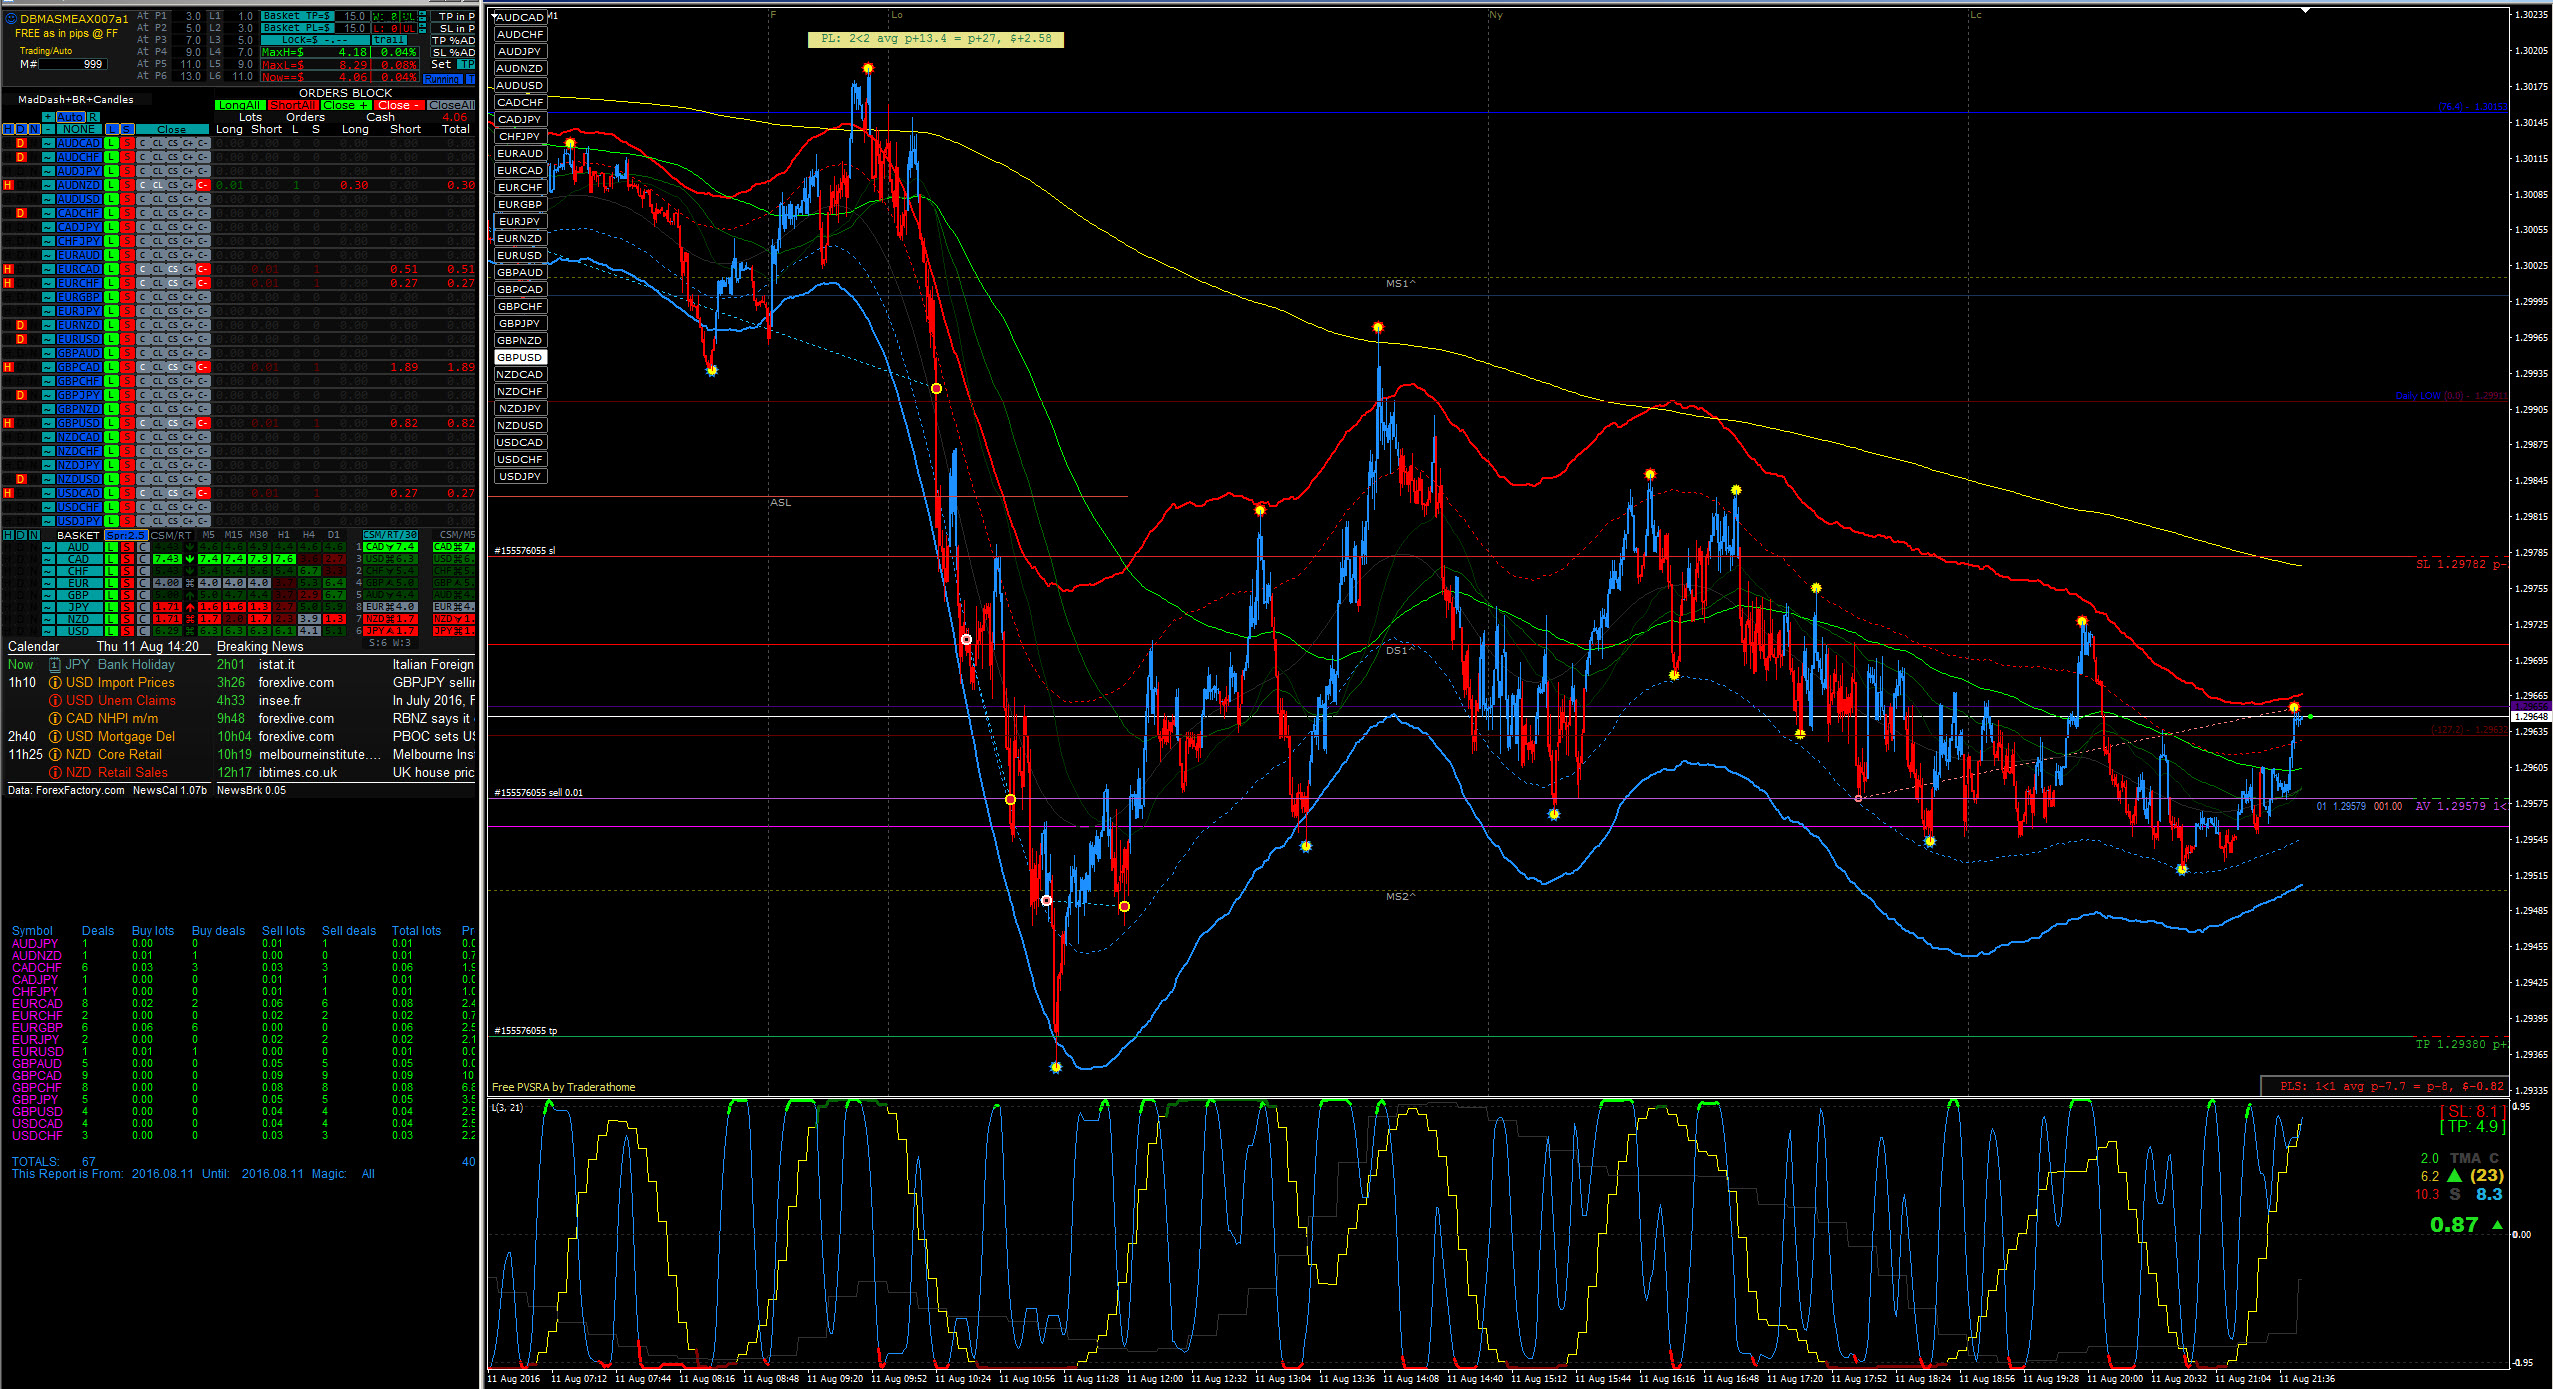
Task: Click the tilde button for AUDCAD row
Action: (x=48, y=143)
